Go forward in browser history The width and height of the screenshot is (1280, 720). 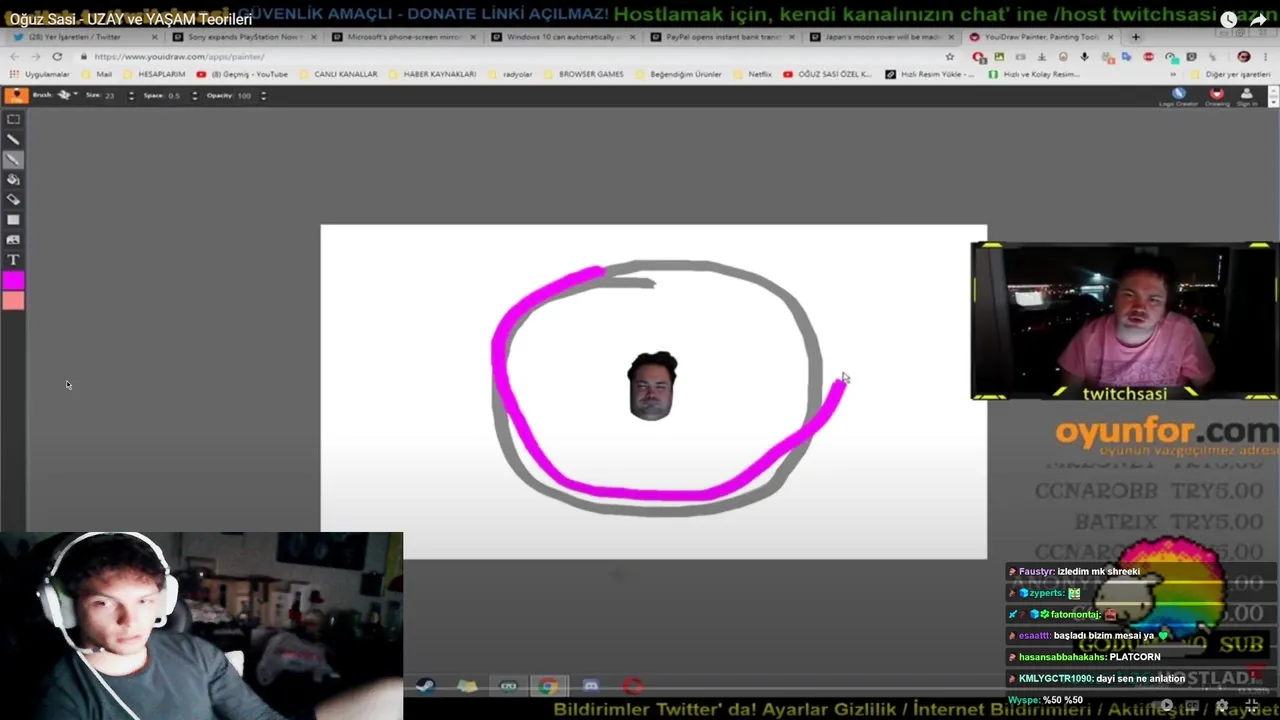click(x=35, y=57)
